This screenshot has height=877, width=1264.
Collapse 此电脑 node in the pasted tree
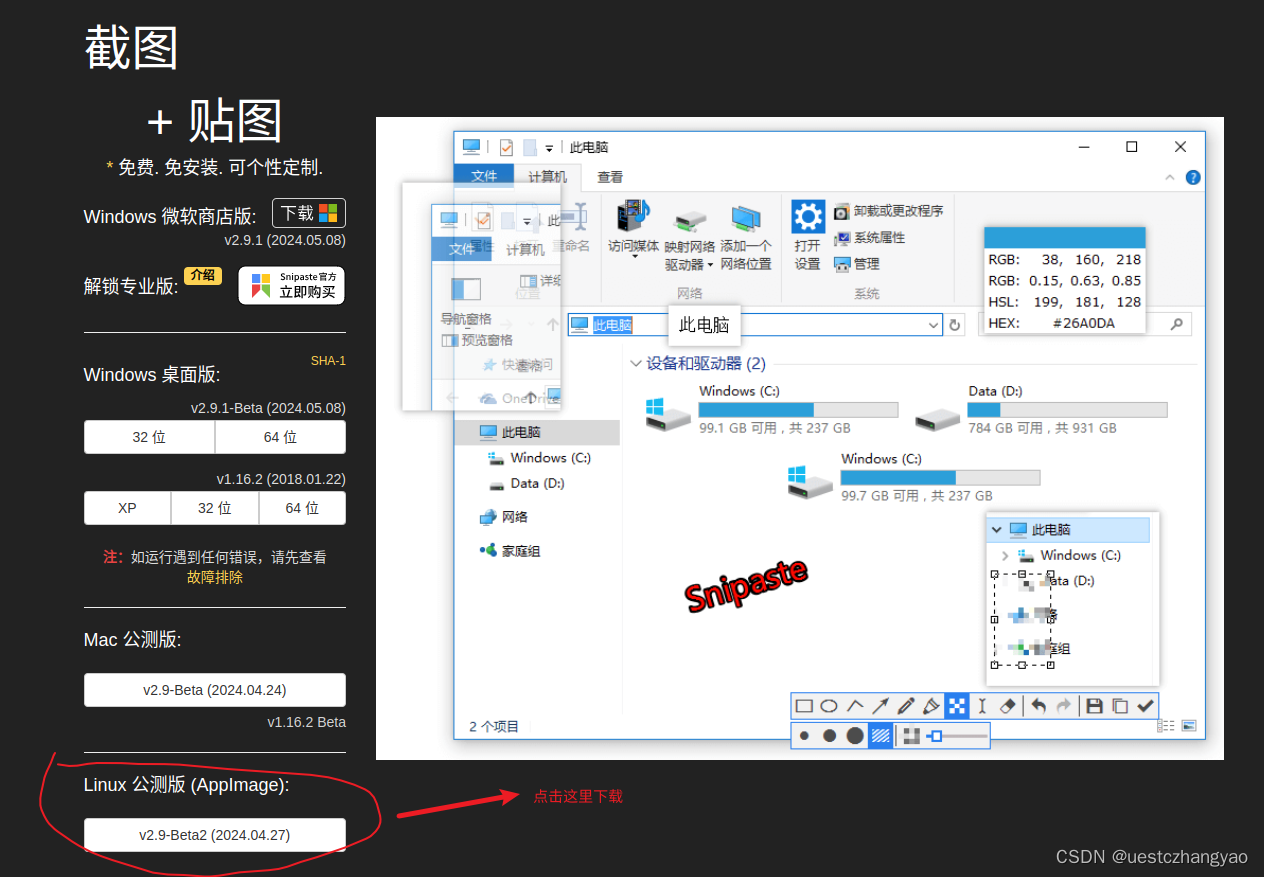click(x=996, y=530)
